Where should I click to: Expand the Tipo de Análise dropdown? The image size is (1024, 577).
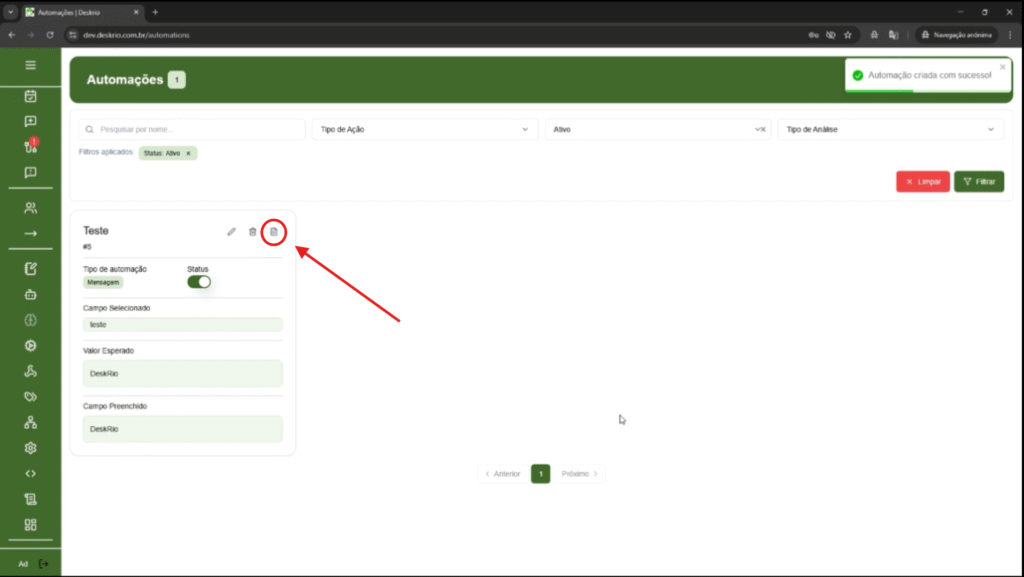pyautogui.click(x=890, y=129)
